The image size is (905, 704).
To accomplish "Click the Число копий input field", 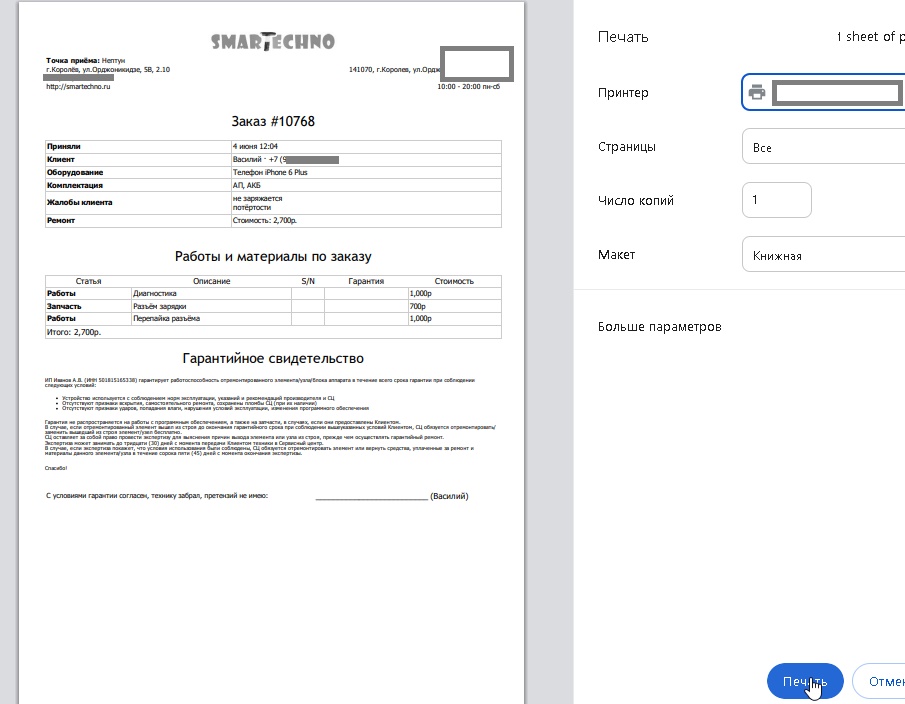I will pyautogui.click(x=776, y=200).
